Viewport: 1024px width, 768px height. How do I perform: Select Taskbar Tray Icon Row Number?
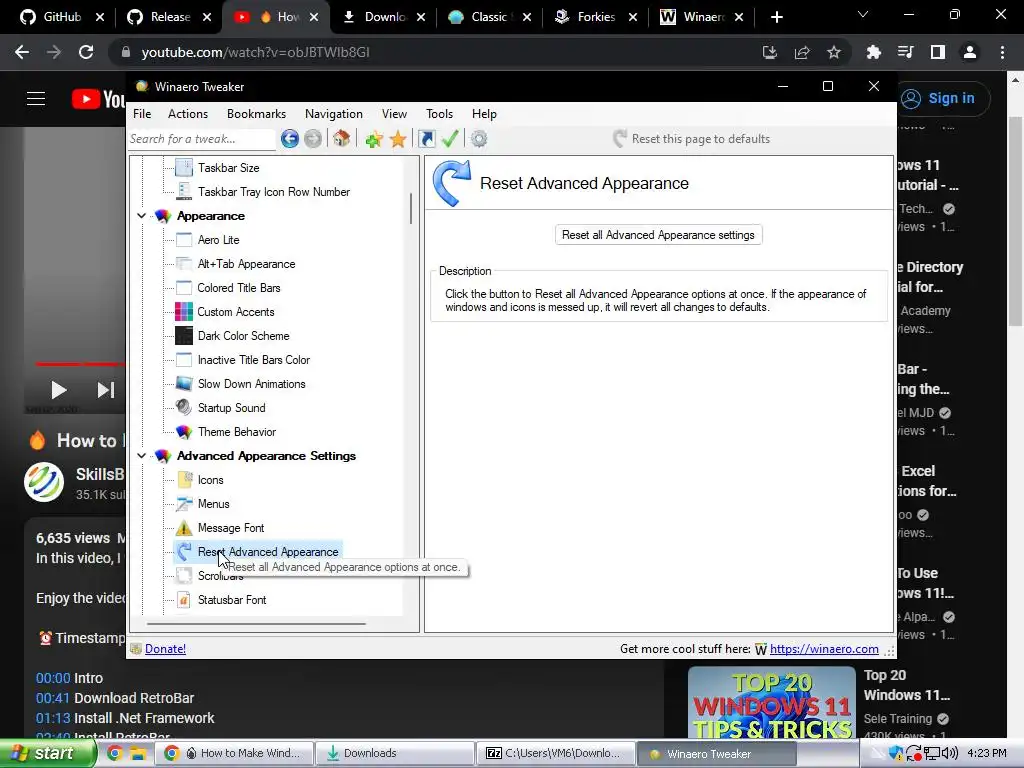[x=274, y=192]
